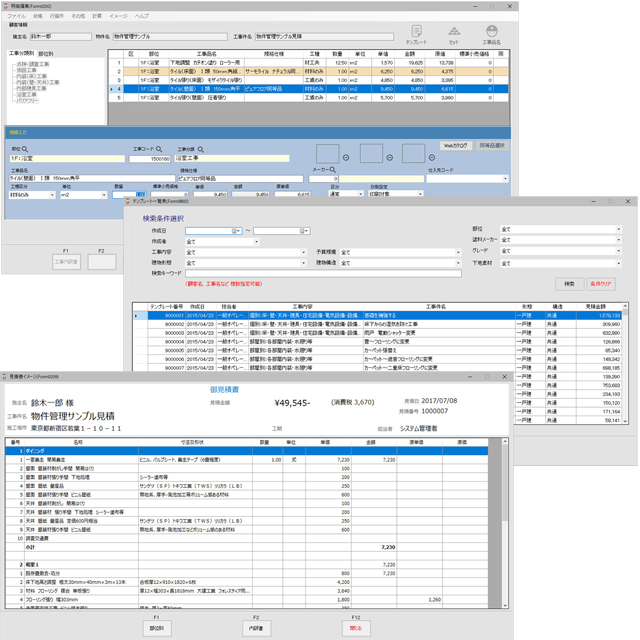Click the magnifier icon next to 工事コード
The height and width of the screenshot is (640, 640).
tap(157, 147)
